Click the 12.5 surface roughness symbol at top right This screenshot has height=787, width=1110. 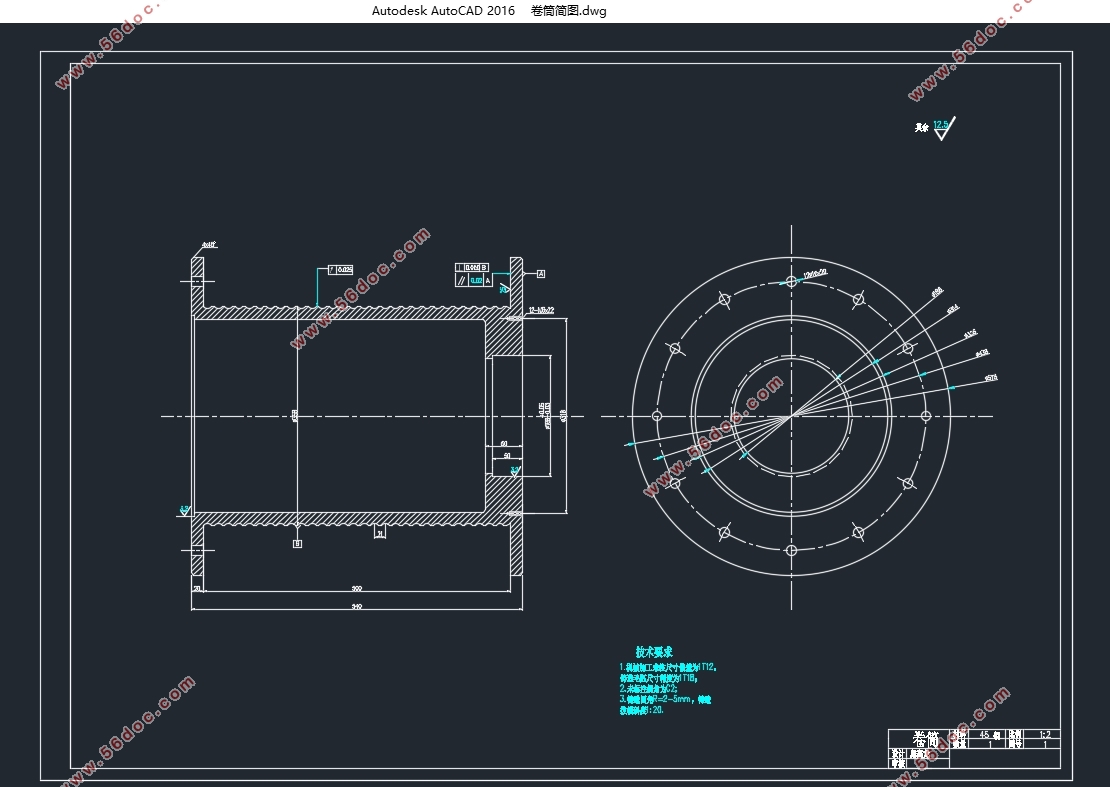pyautogui.click(x=944, y=128)
